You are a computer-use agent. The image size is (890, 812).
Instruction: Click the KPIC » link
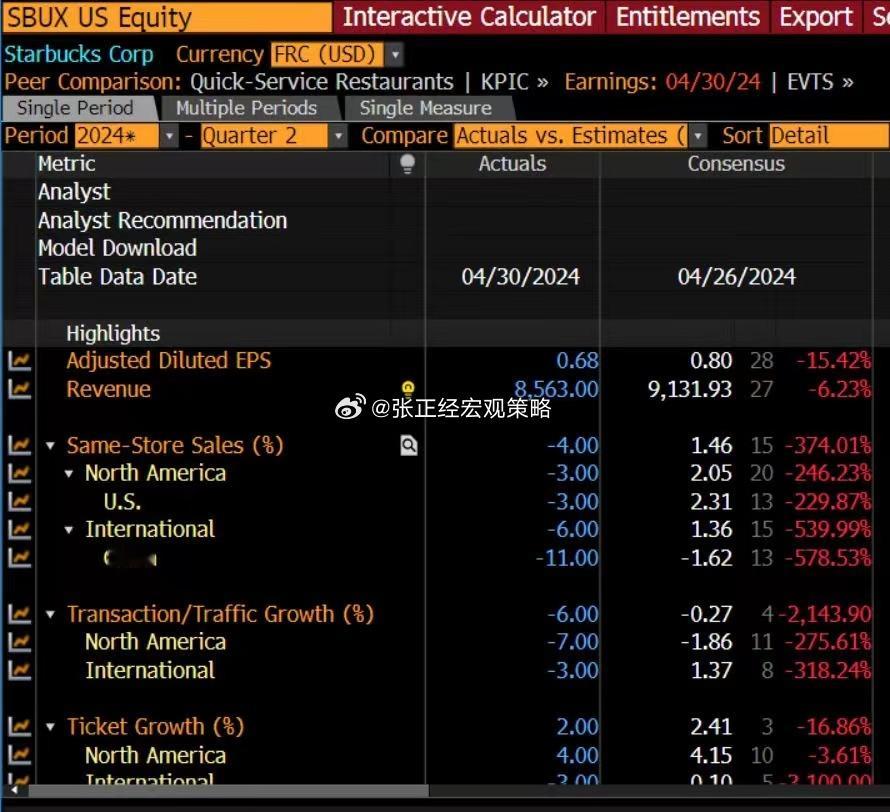[x=515, y=82]
